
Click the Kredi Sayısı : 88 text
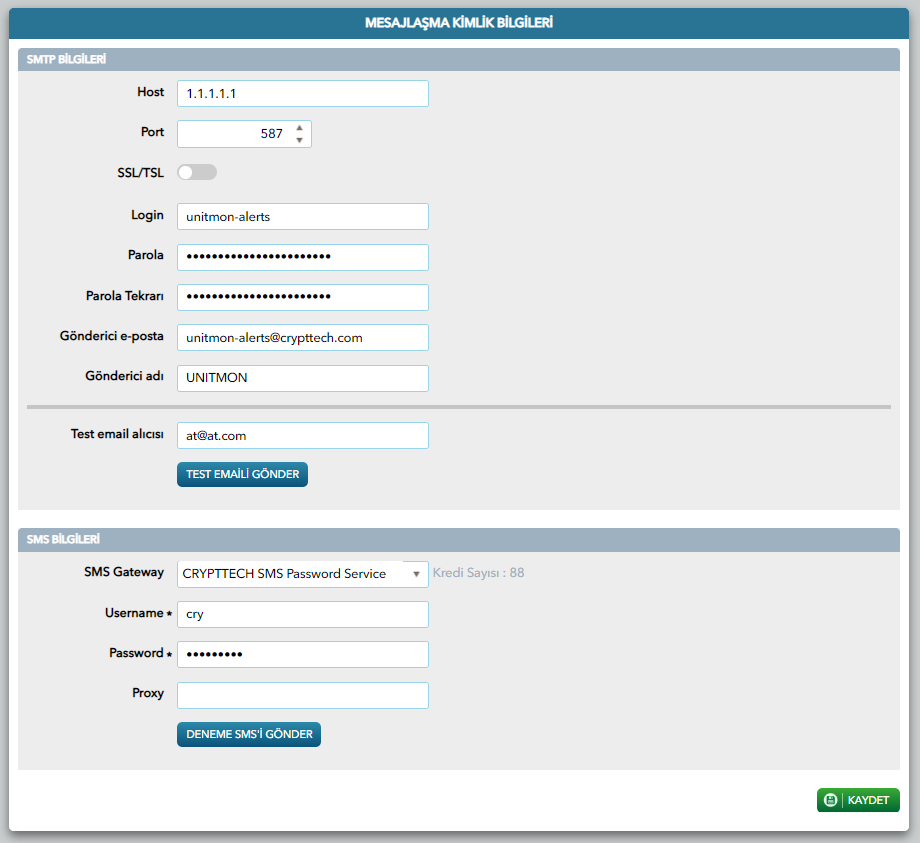478,573
